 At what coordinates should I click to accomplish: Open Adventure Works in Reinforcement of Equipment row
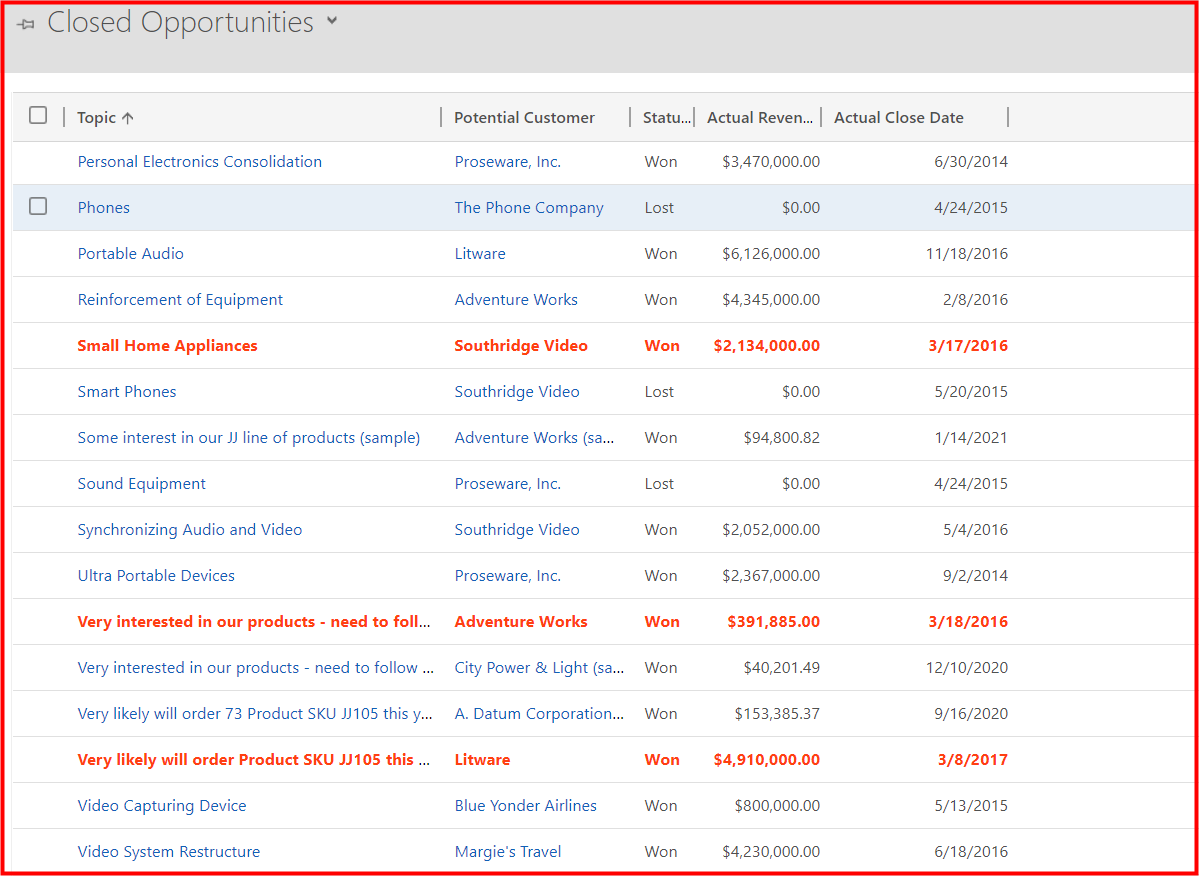pos(516,300)
